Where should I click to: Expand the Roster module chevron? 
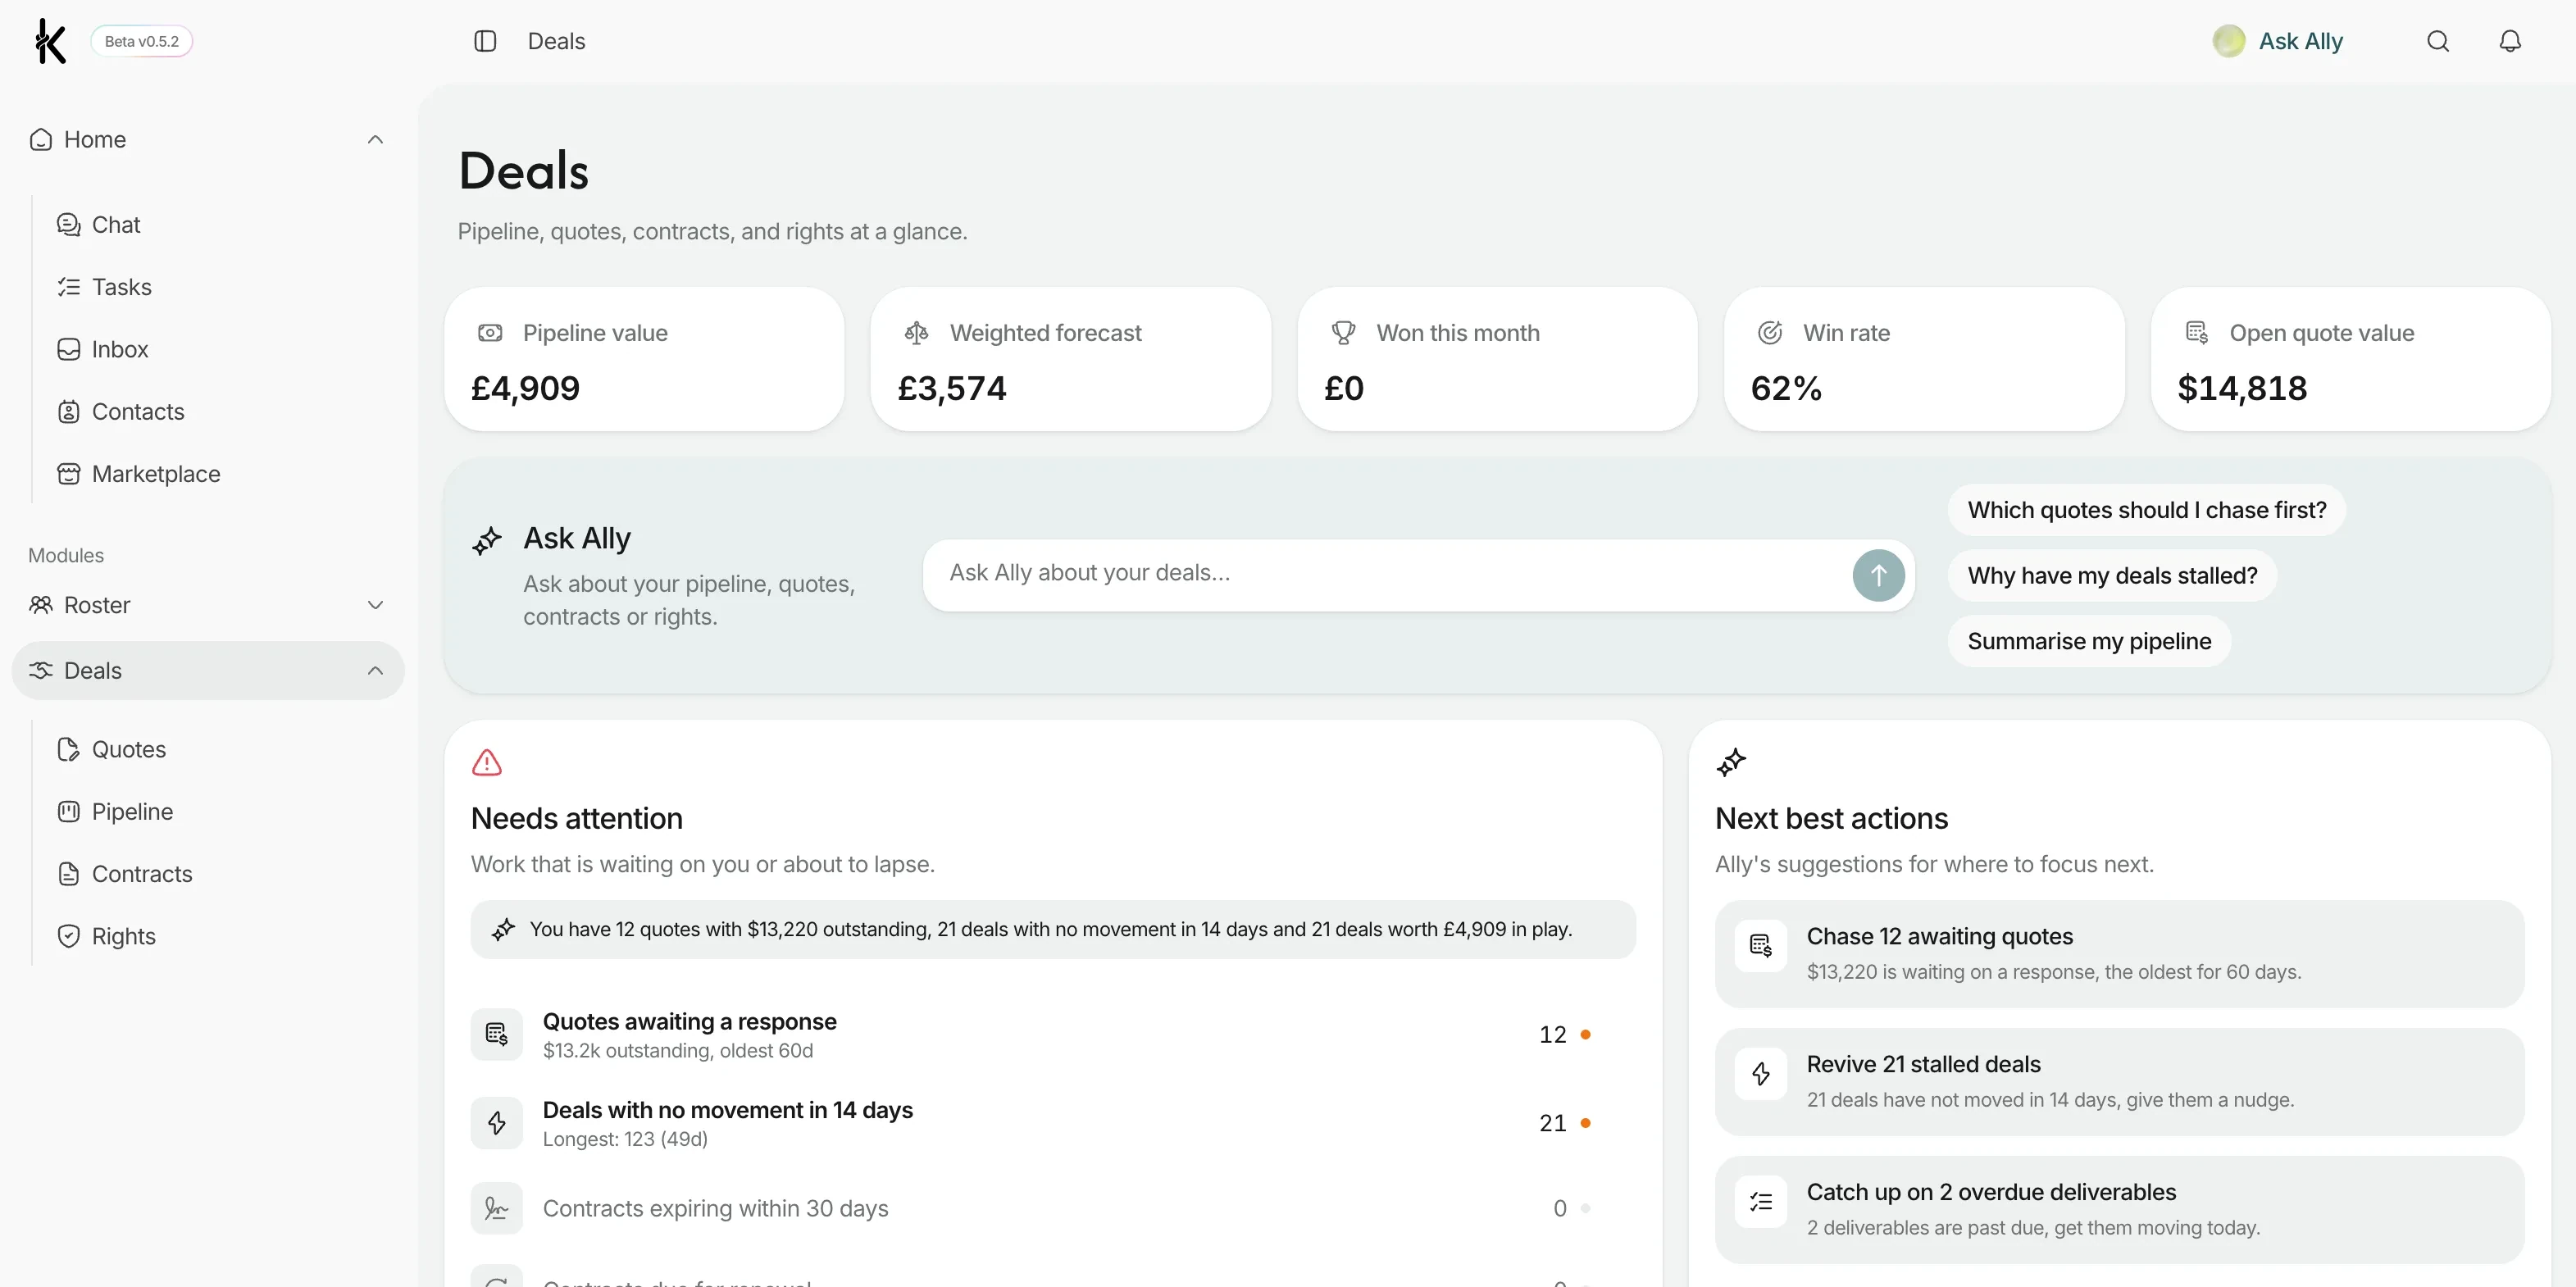point(375,605)
